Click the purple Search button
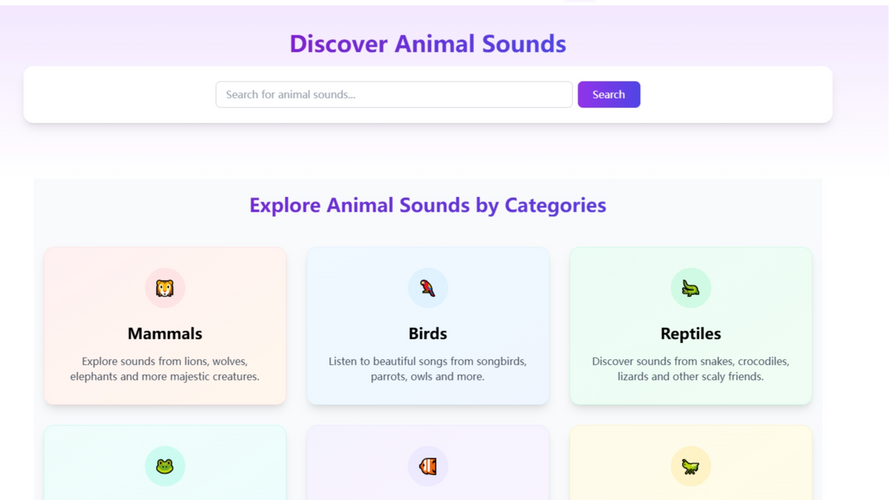 (x=609, y=94)
